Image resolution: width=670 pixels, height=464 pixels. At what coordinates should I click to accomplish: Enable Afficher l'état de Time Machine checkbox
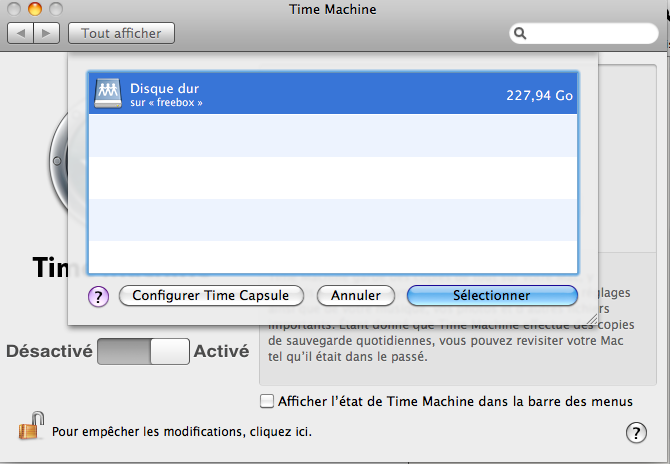coord(266,401)
